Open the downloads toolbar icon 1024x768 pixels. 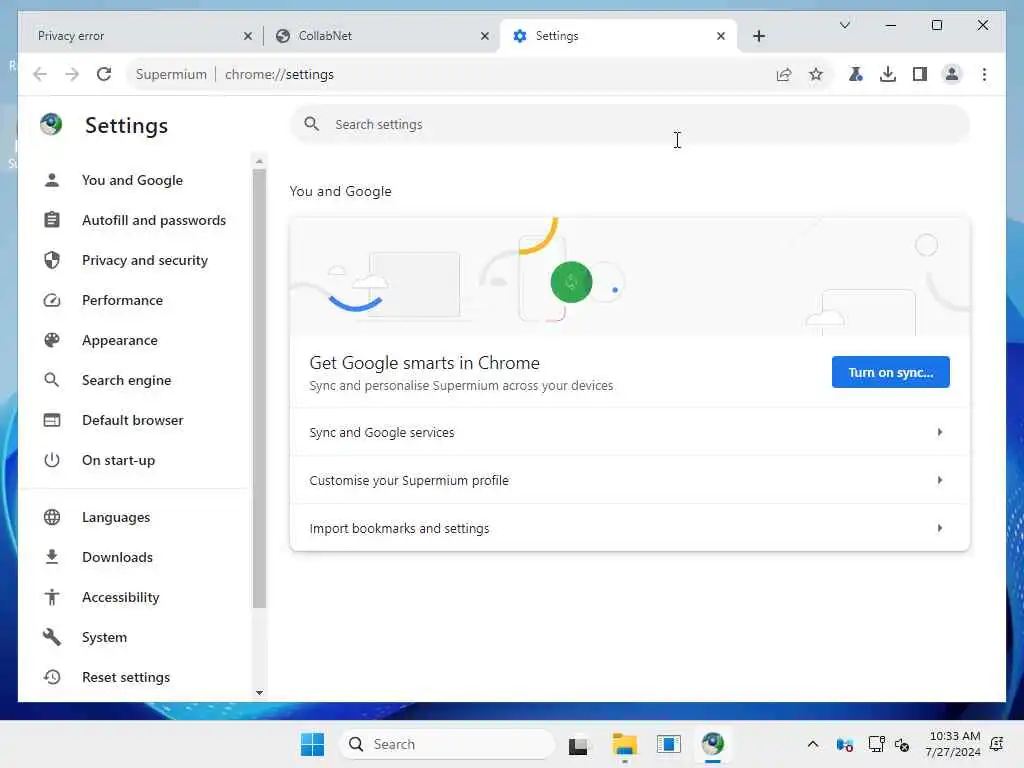(x=888, y=74)
